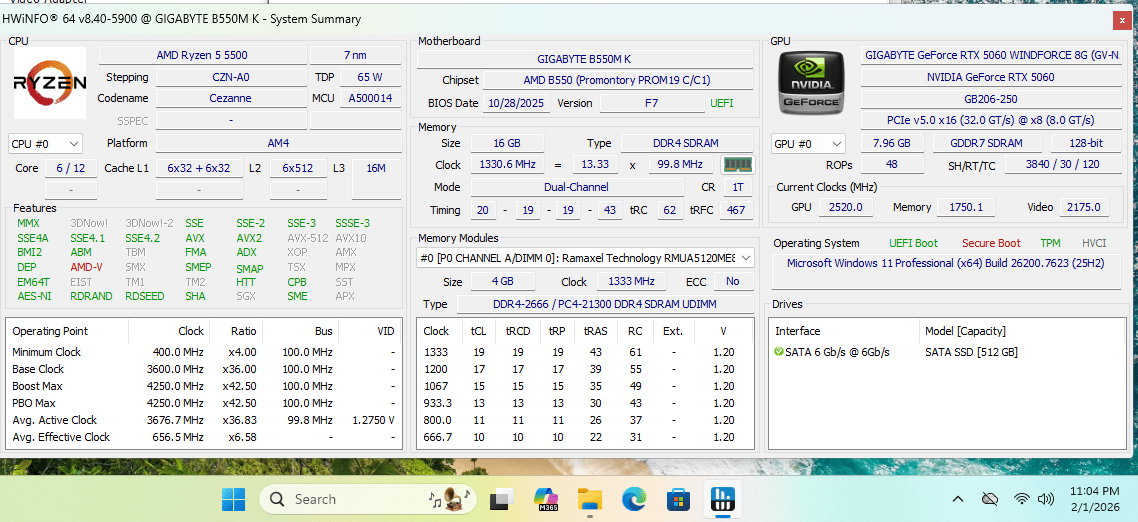Click the cloud sync tray icon
The width and height of the screenshot is (1138, 522).
pos(989,499)
